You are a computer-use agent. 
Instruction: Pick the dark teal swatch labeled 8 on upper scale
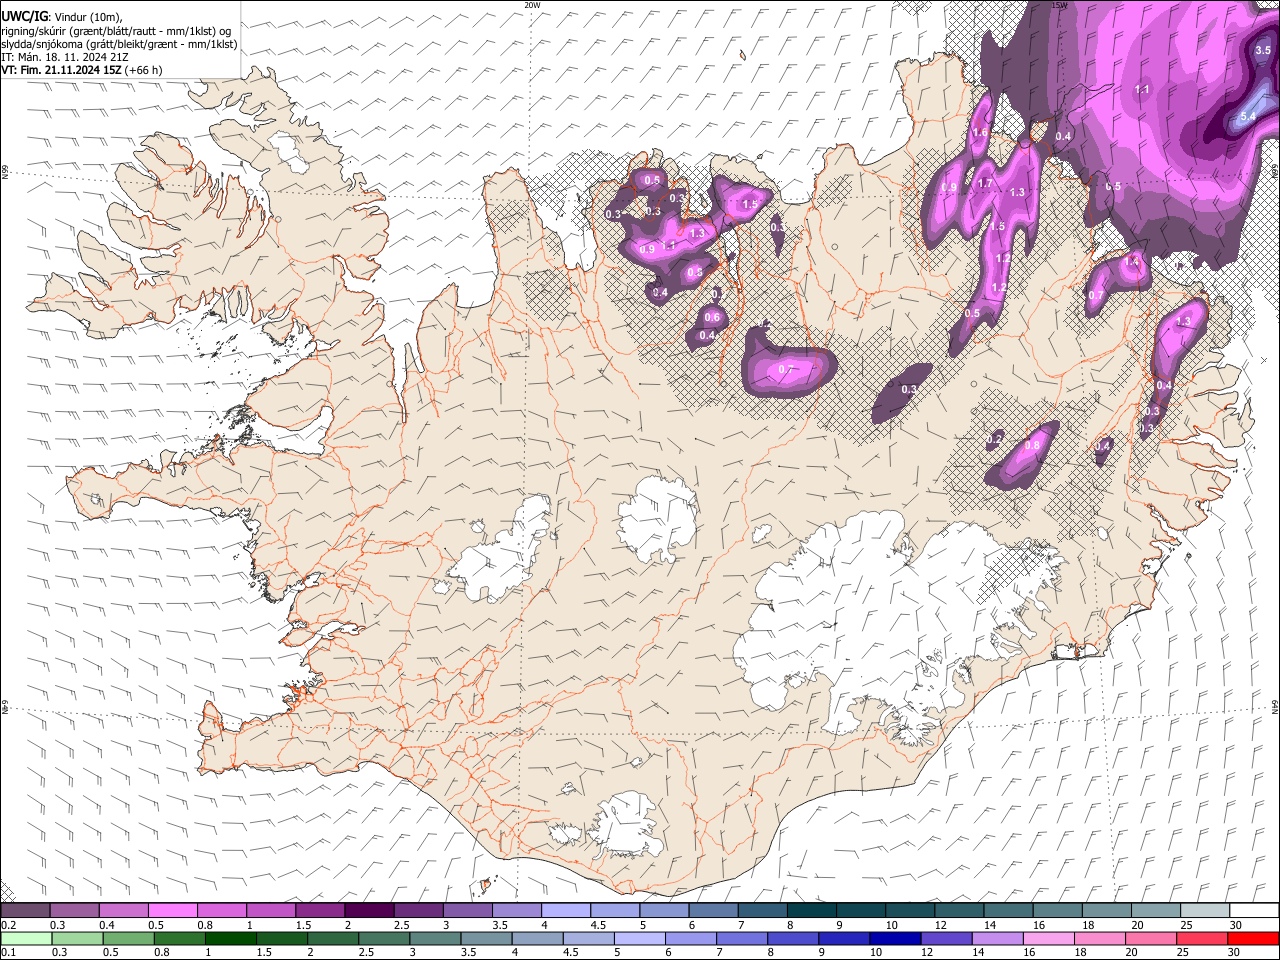point(810,910)
